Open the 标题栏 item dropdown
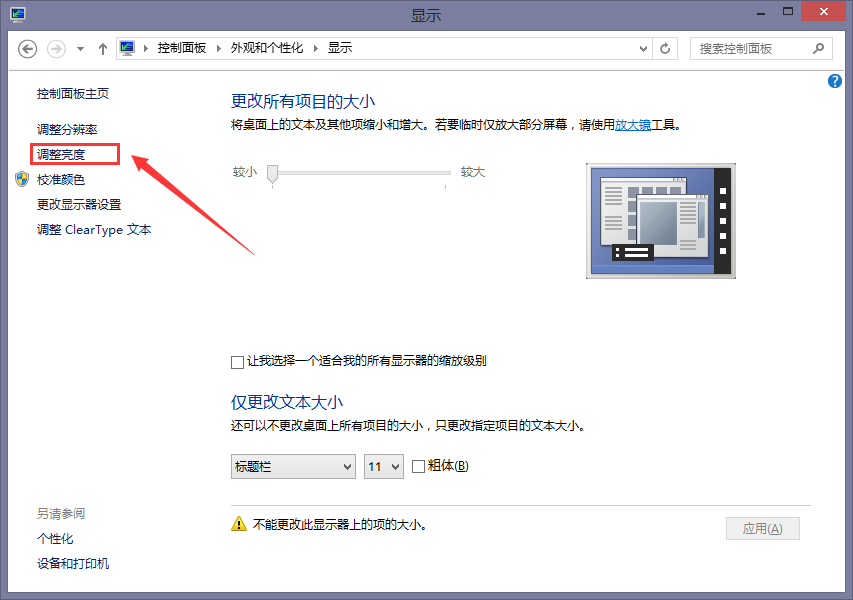Image resolution: width=853 pixels, height=600 pixels. click(x=293, y=466)
